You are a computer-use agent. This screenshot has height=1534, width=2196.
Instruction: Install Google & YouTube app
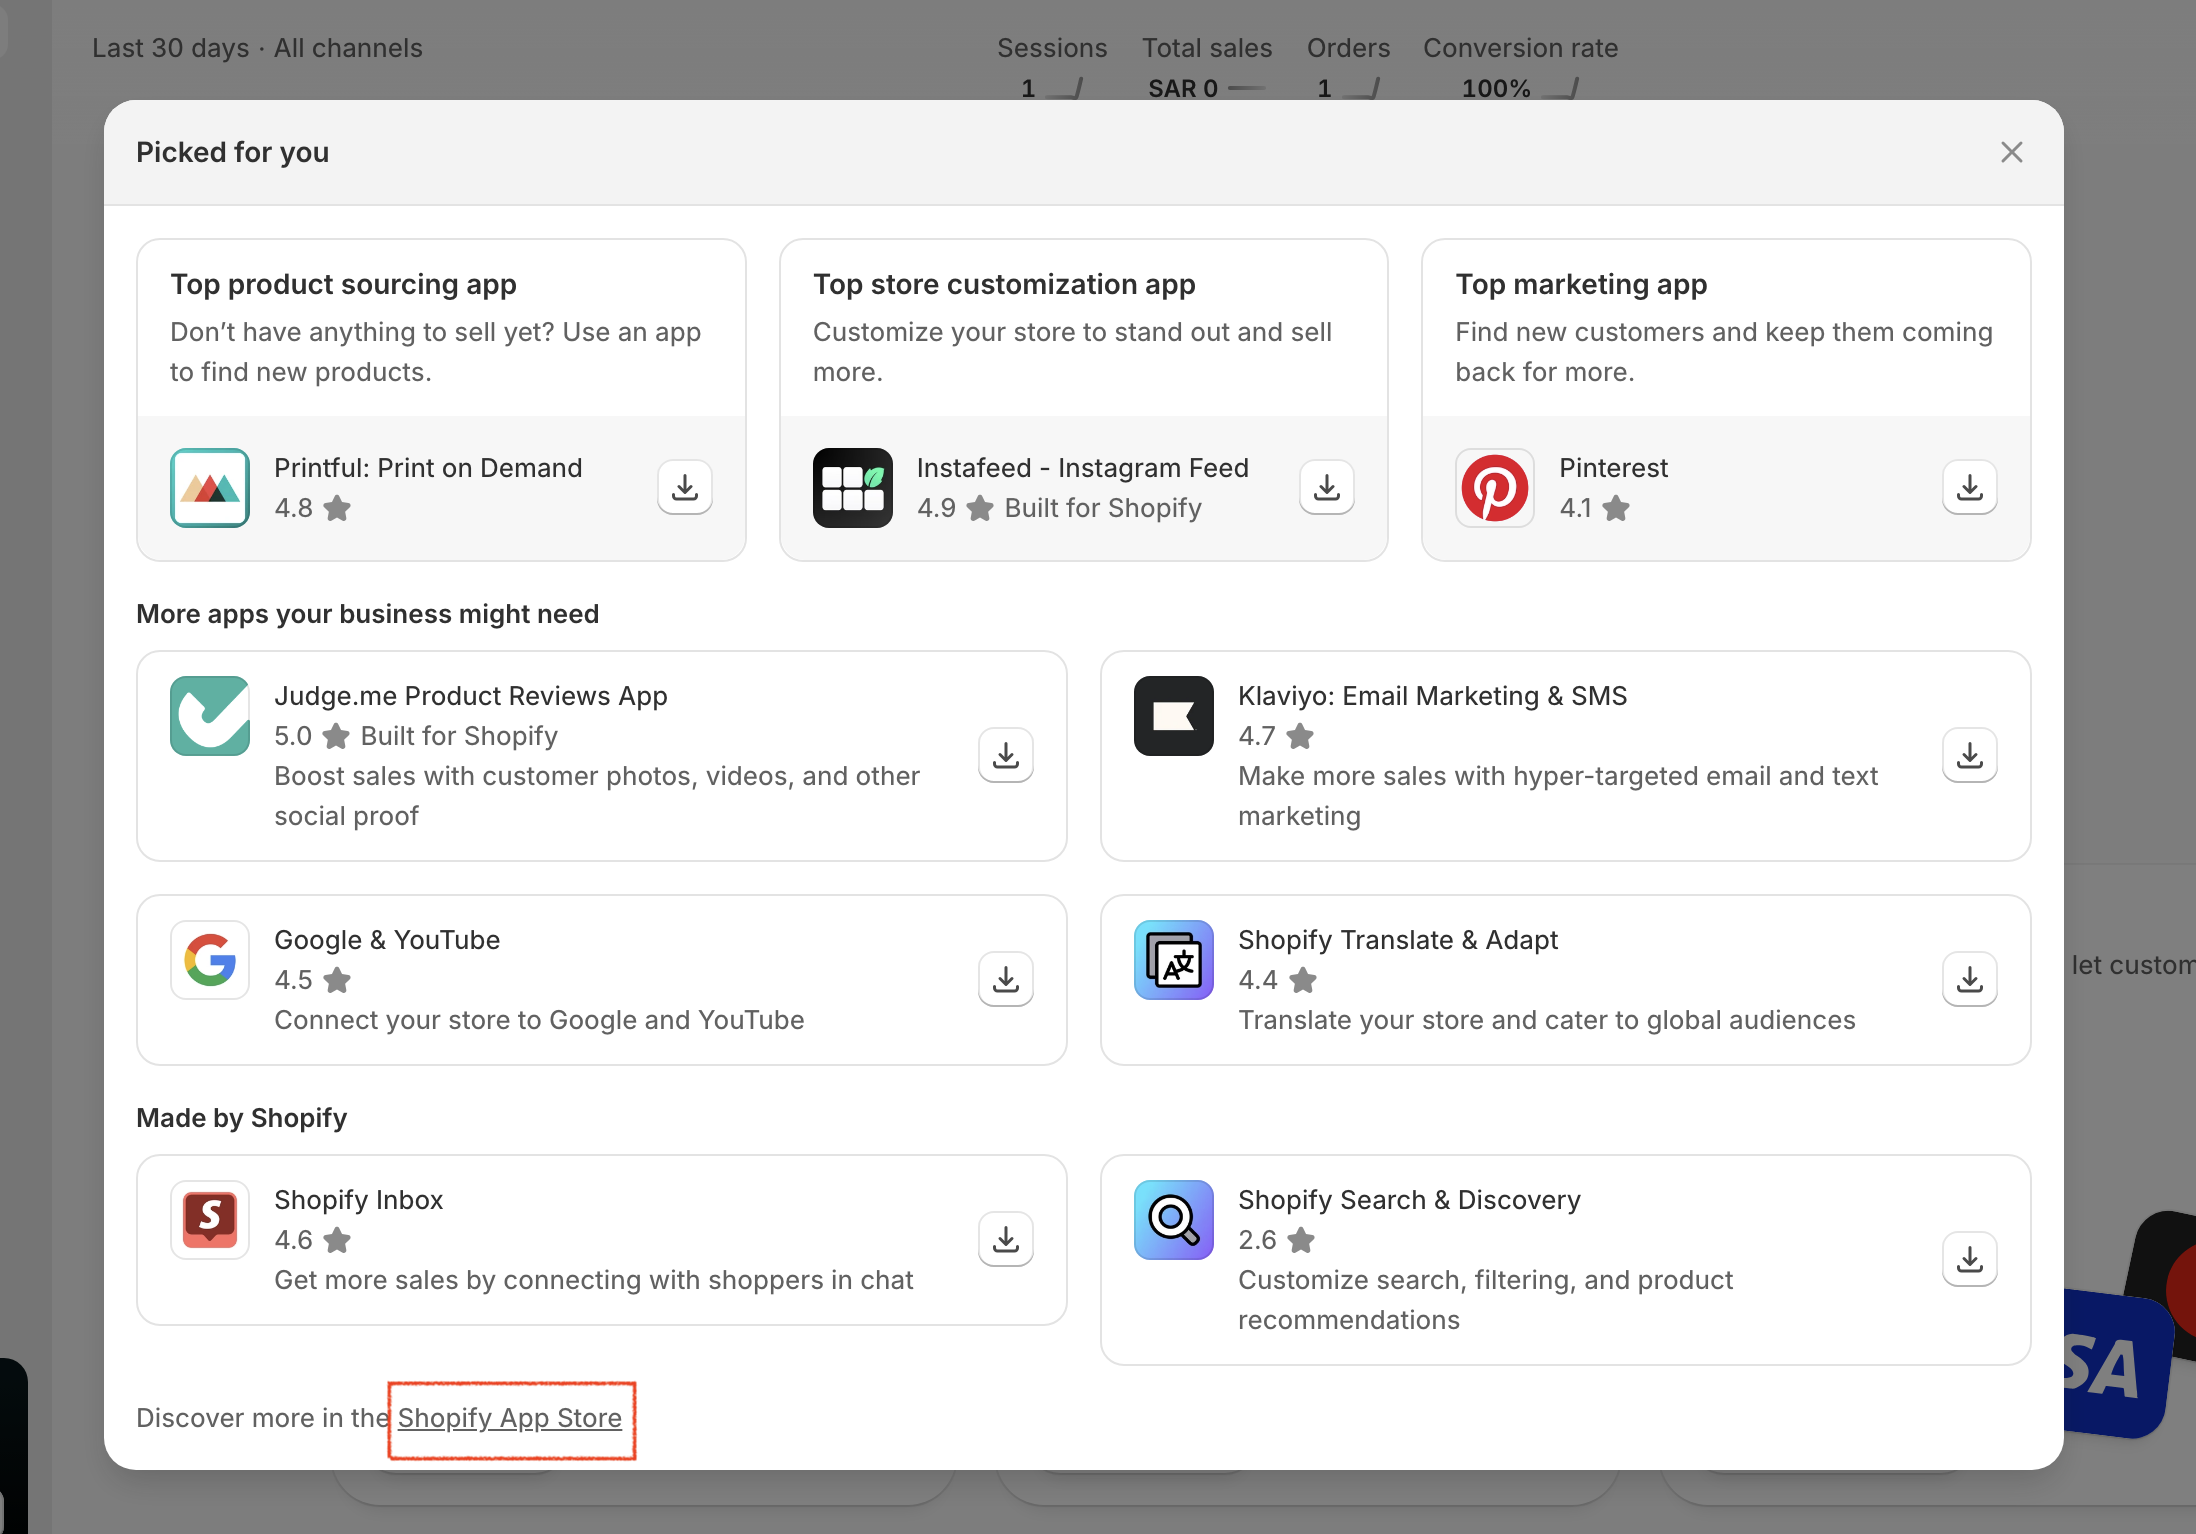[x=1006, y=980]
